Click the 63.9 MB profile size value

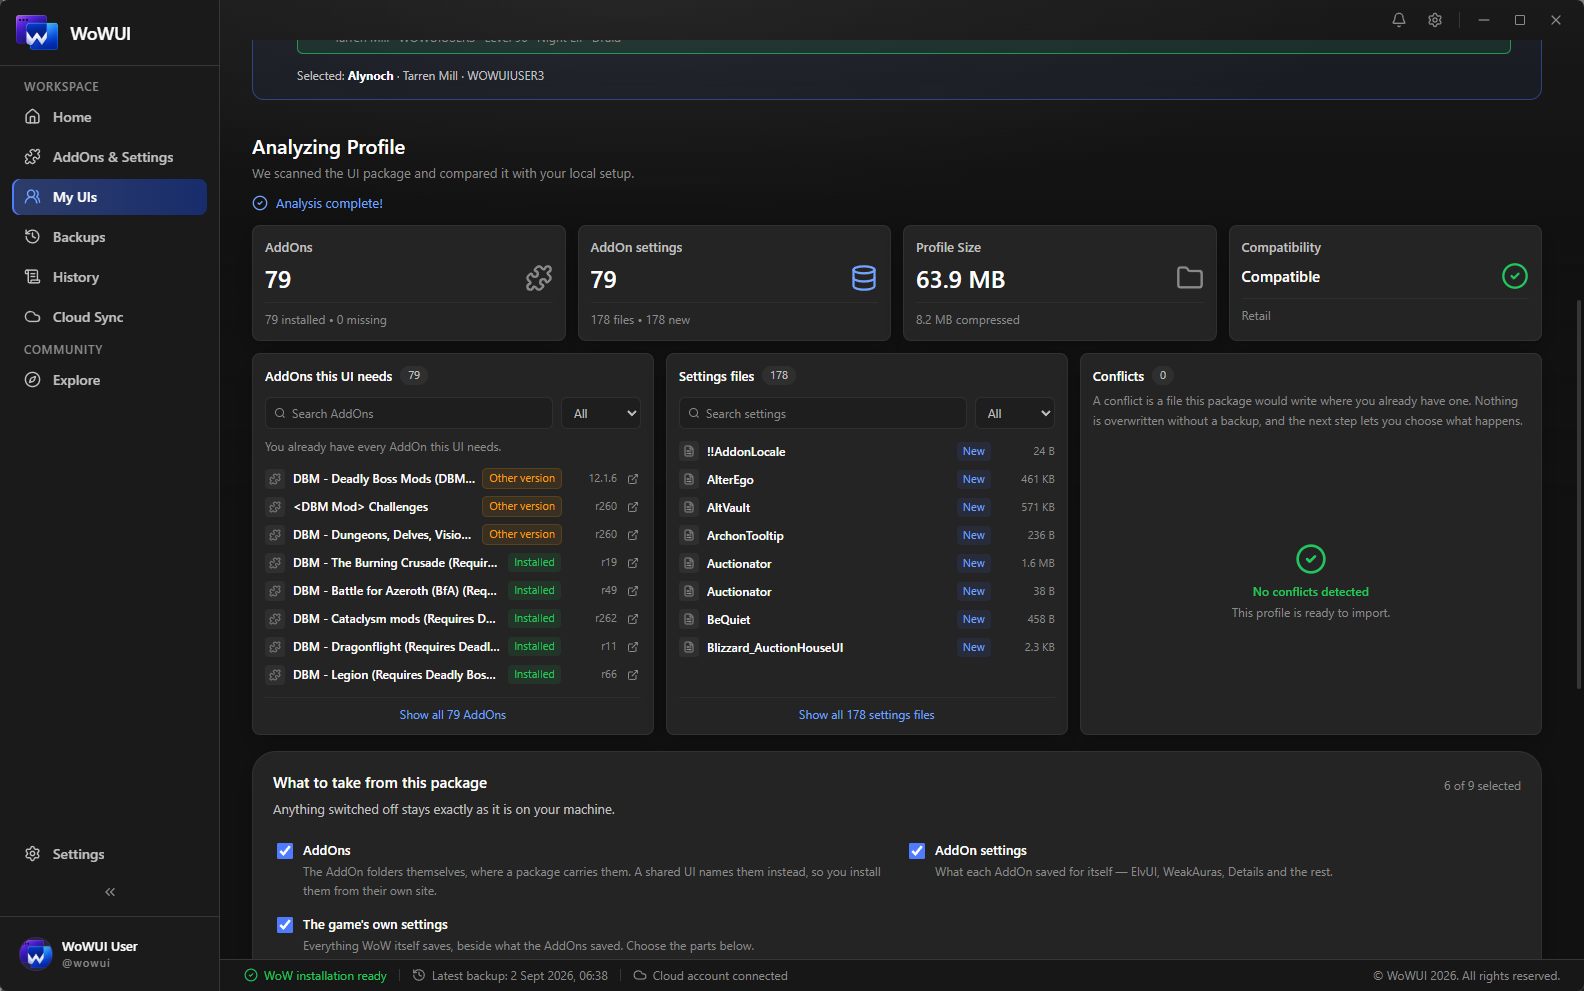tap(960, 280)
